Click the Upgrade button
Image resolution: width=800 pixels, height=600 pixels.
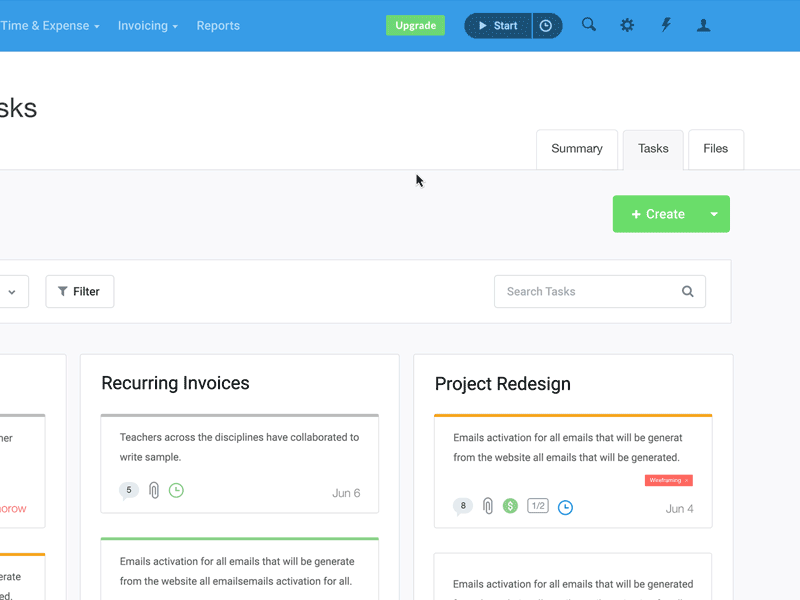tap(415, 25)
